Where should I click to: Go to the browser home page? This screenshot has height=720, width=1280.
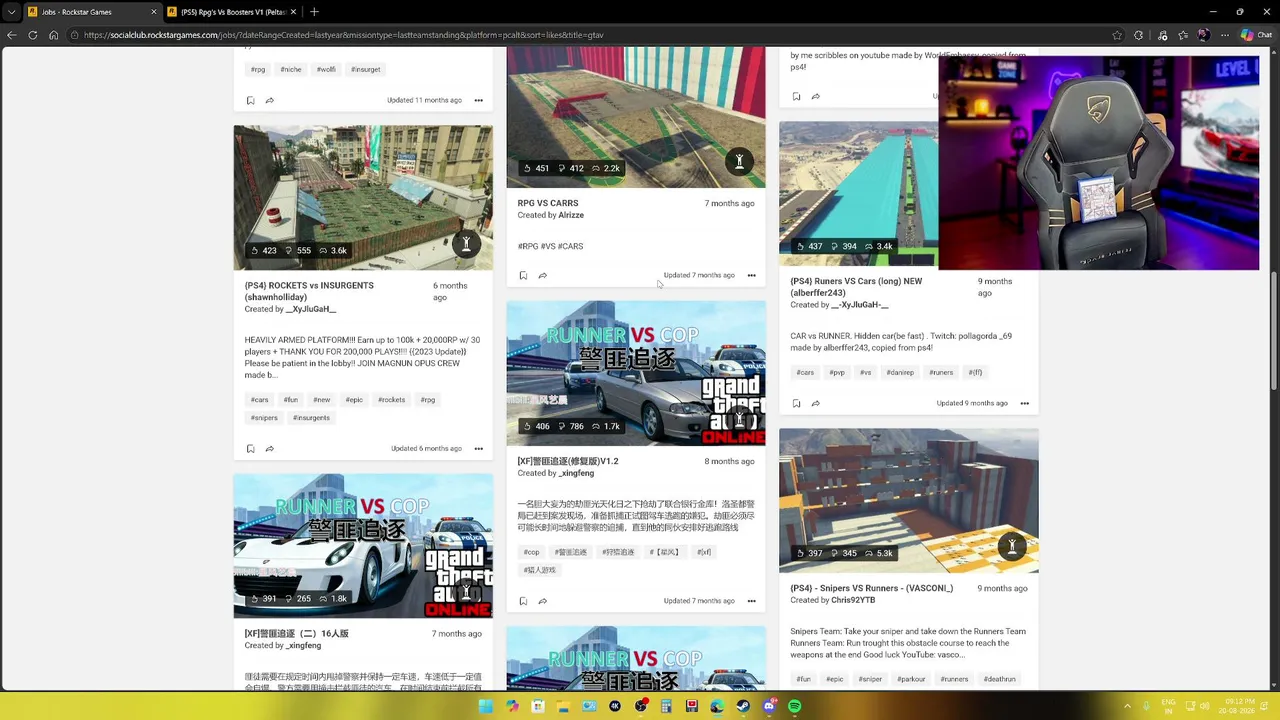click(x=53, y=35)
